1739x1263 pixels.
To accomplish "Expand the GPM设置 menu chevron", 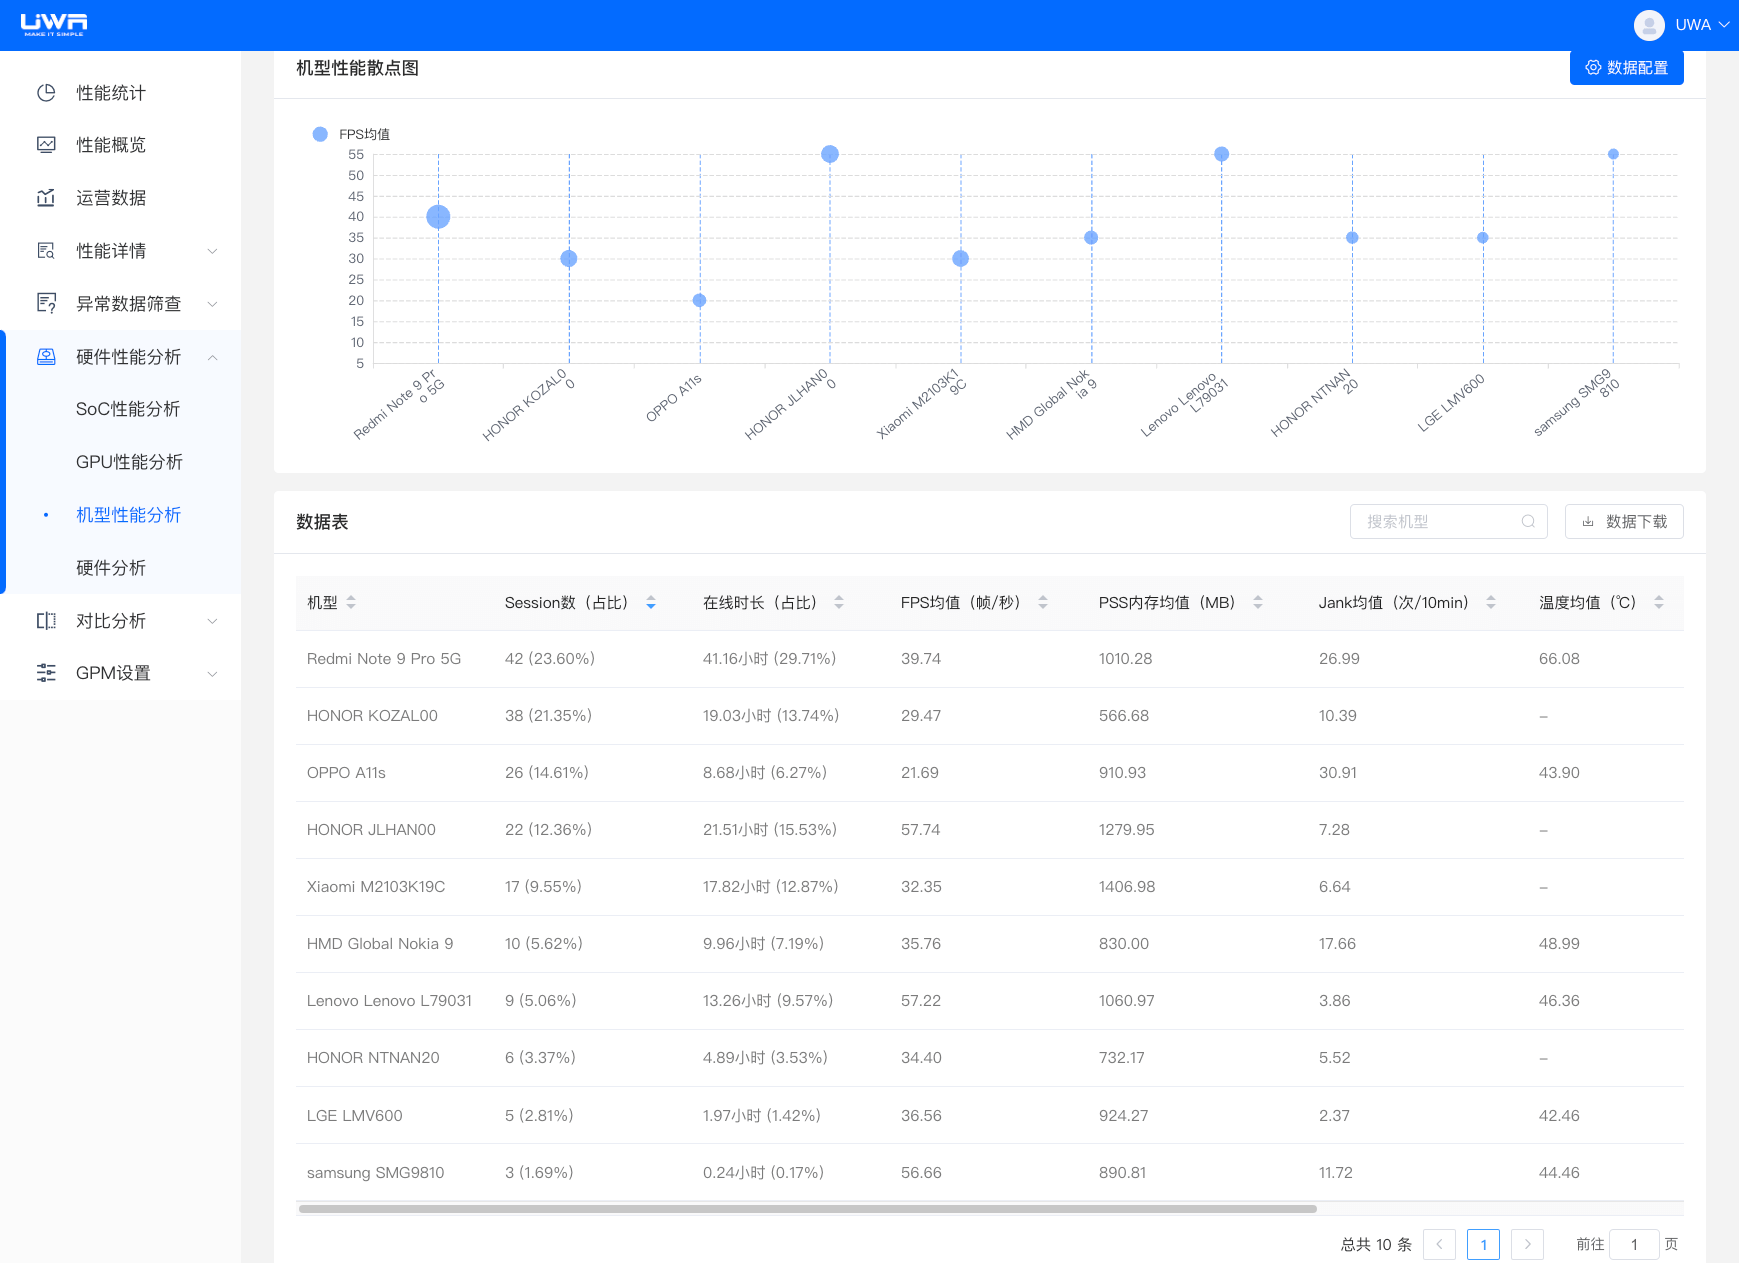I will 212,674.
